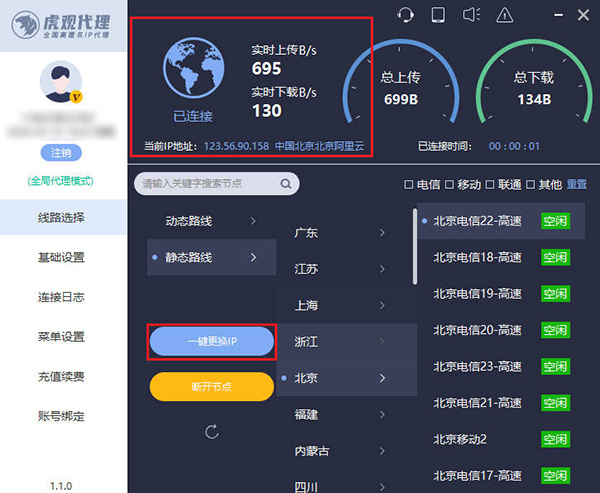Click the node search input field
The width and height of the screenshot is (600, 493).
pyautogui.click(x=217, y=184)
